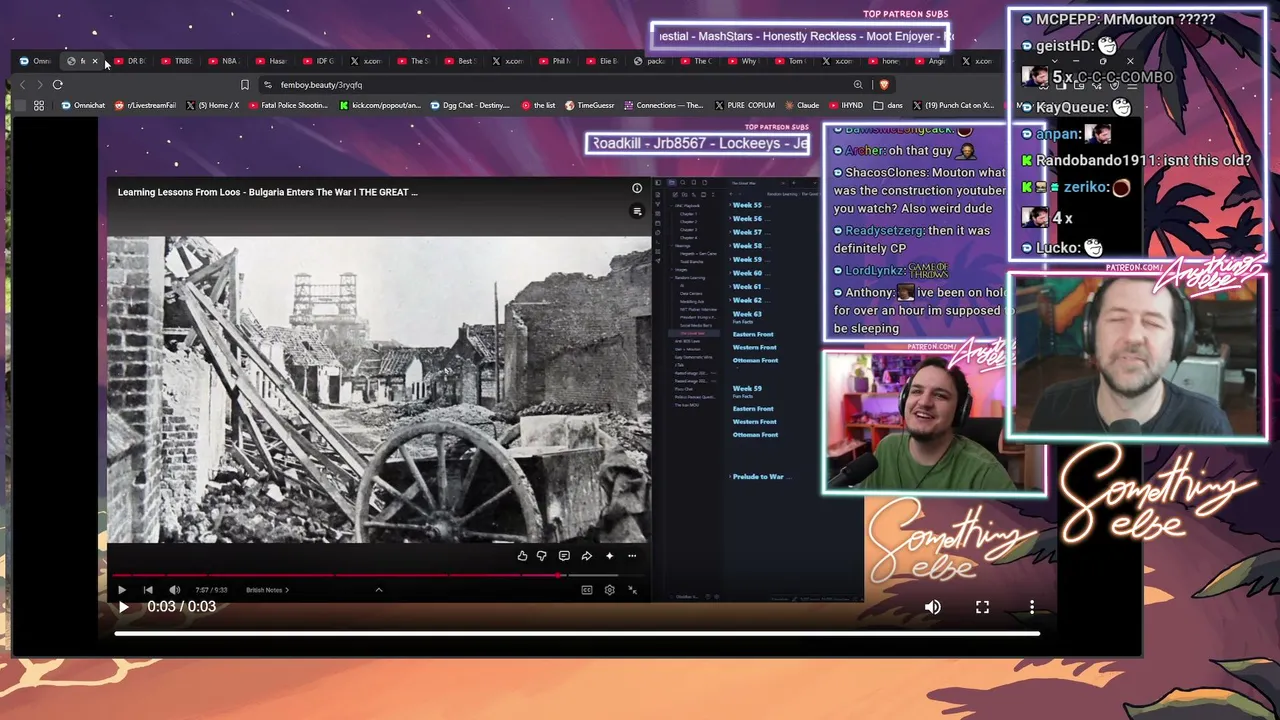The width and height of the screenshot is (1280, 720).
Task: Open the IHYND bookmark
Action: tap(847, 105)
